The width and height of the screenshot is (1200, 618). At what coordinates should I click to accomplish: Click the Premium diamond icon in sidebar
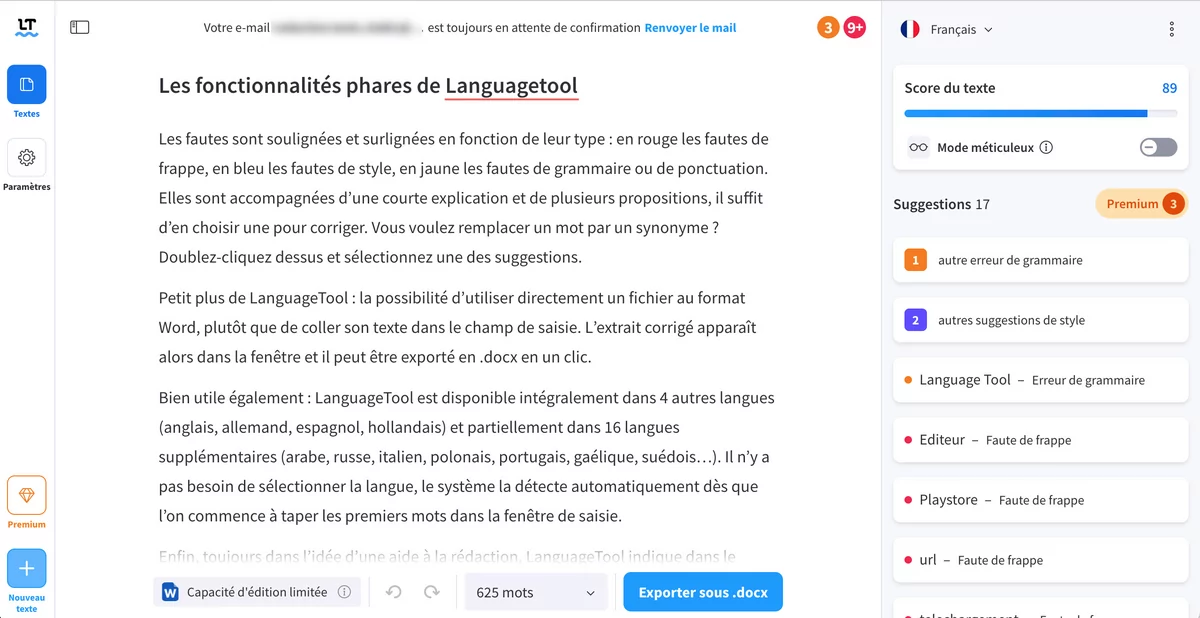27,495
